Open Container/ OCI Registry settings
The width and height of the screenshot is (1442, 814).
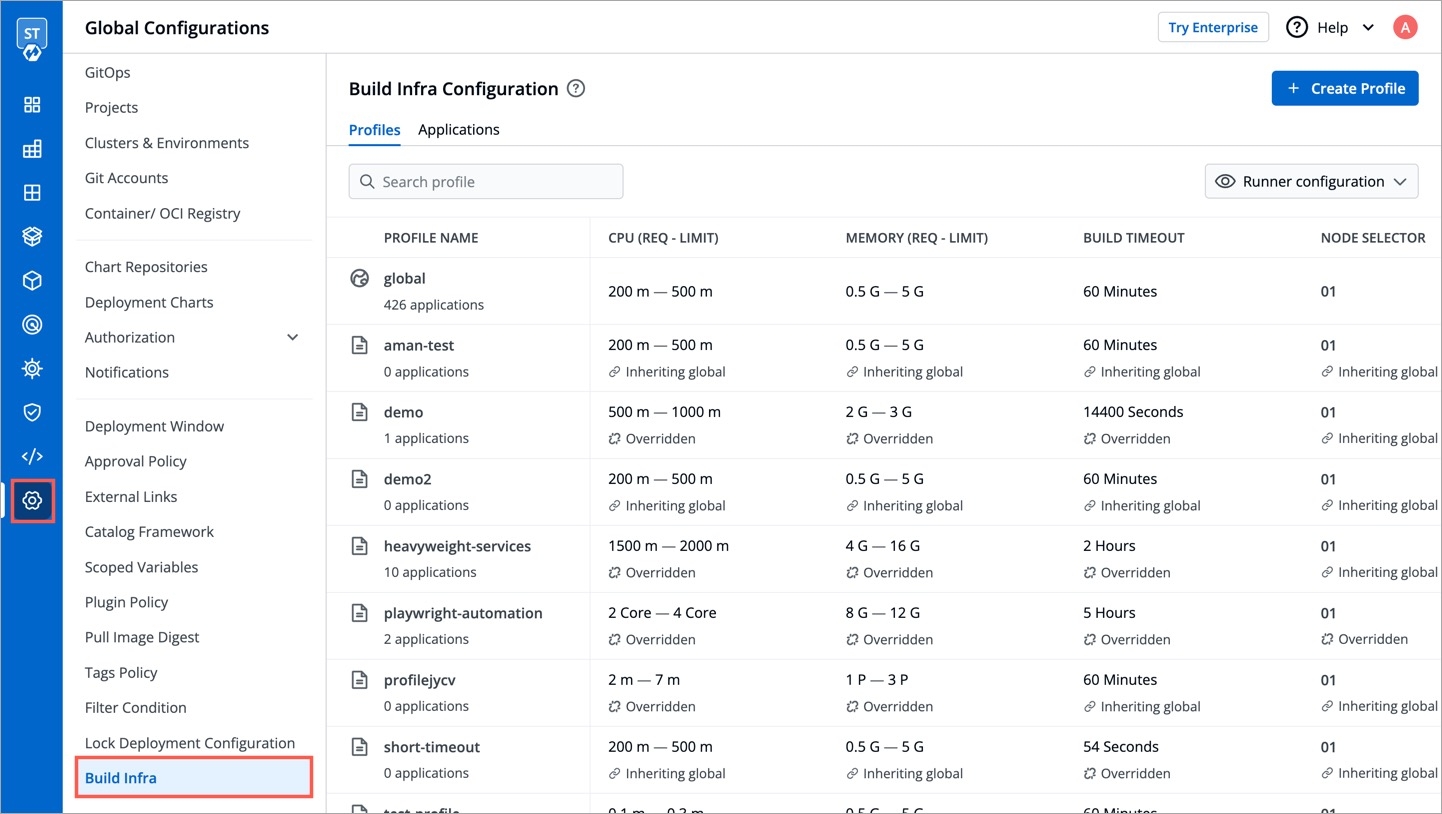(x=163, y=213)
